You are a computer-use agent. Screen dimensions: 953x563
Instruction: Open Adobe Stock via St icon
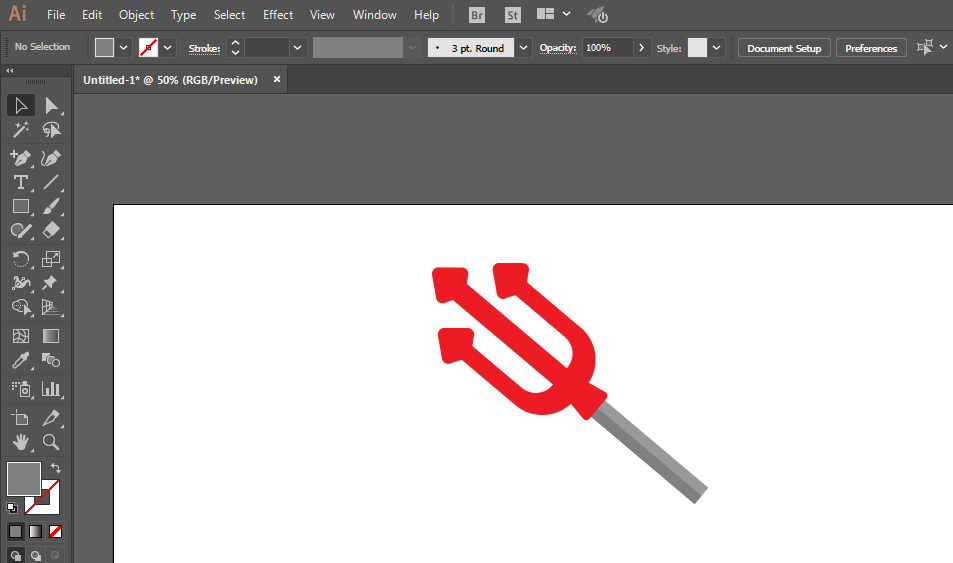pyautogui.click(x=513, y=15)
